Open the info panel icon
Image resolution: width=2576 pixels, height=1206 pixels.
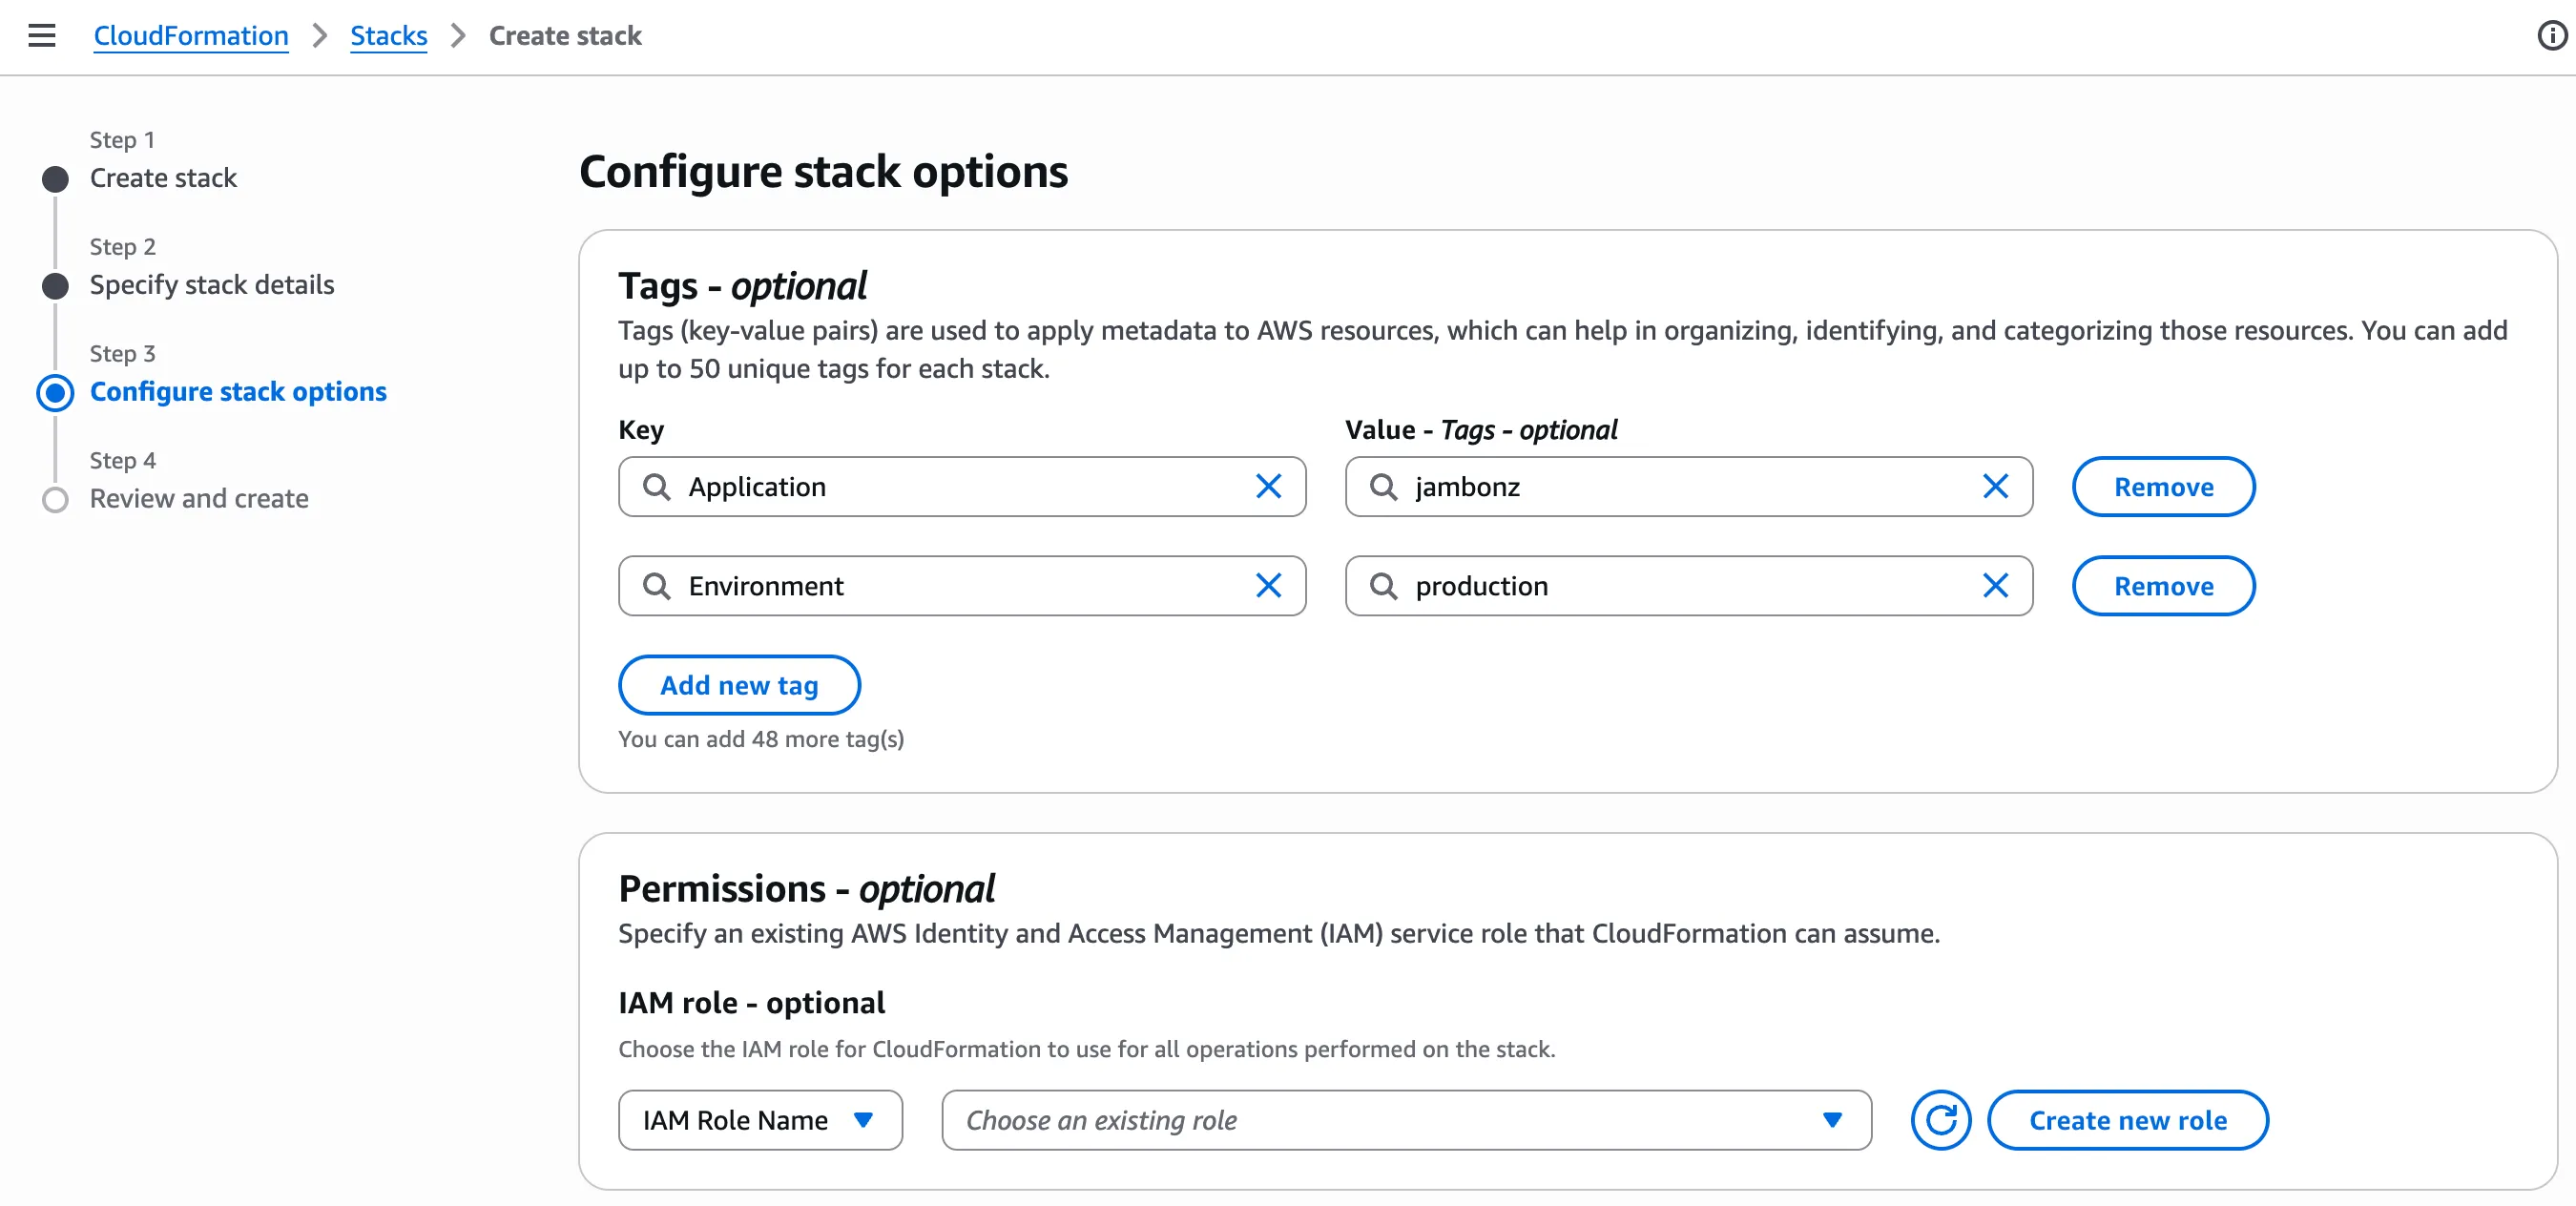tap(2552, 36)
